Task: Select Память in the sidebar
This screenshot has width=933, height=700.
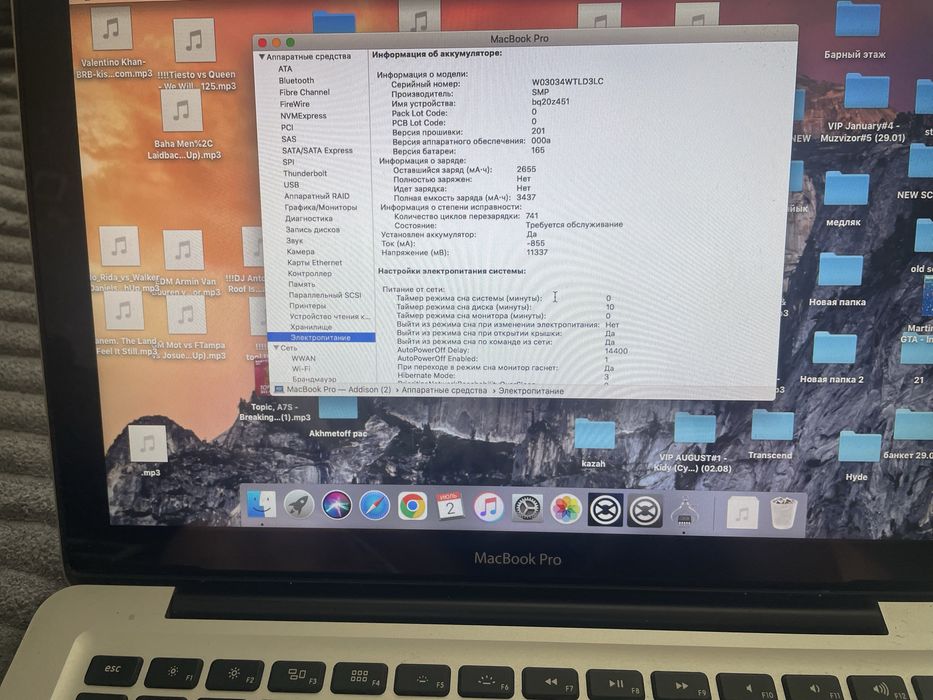Action: [302, 284]
